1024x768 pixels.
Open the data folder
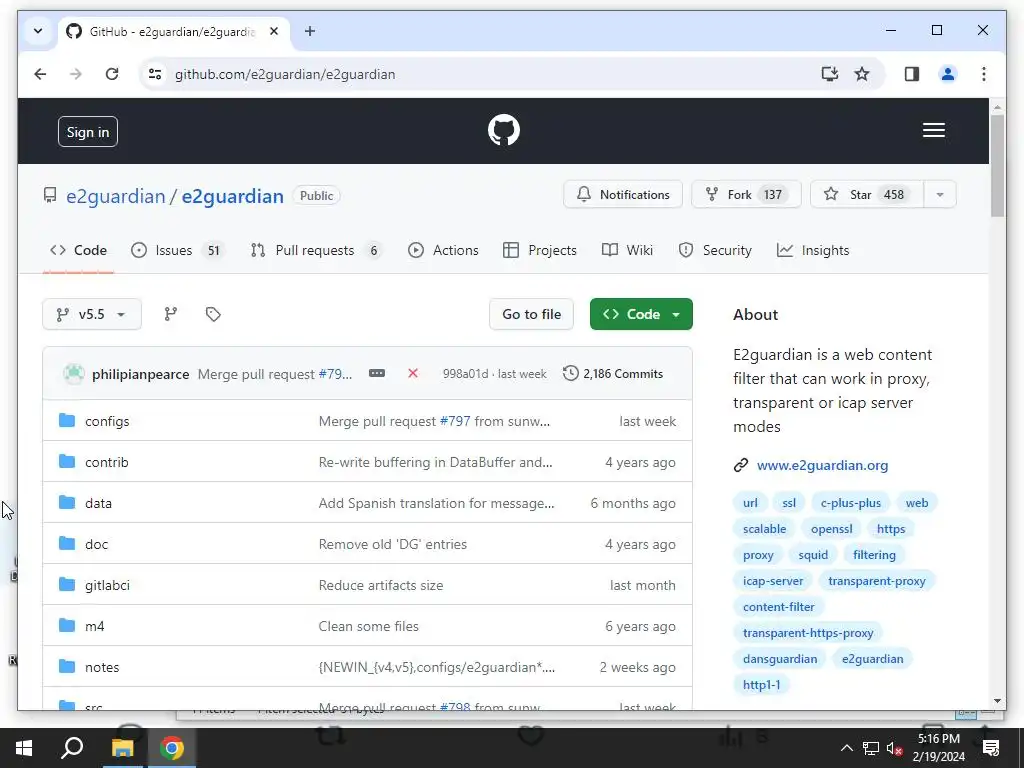tap(98, 503)
